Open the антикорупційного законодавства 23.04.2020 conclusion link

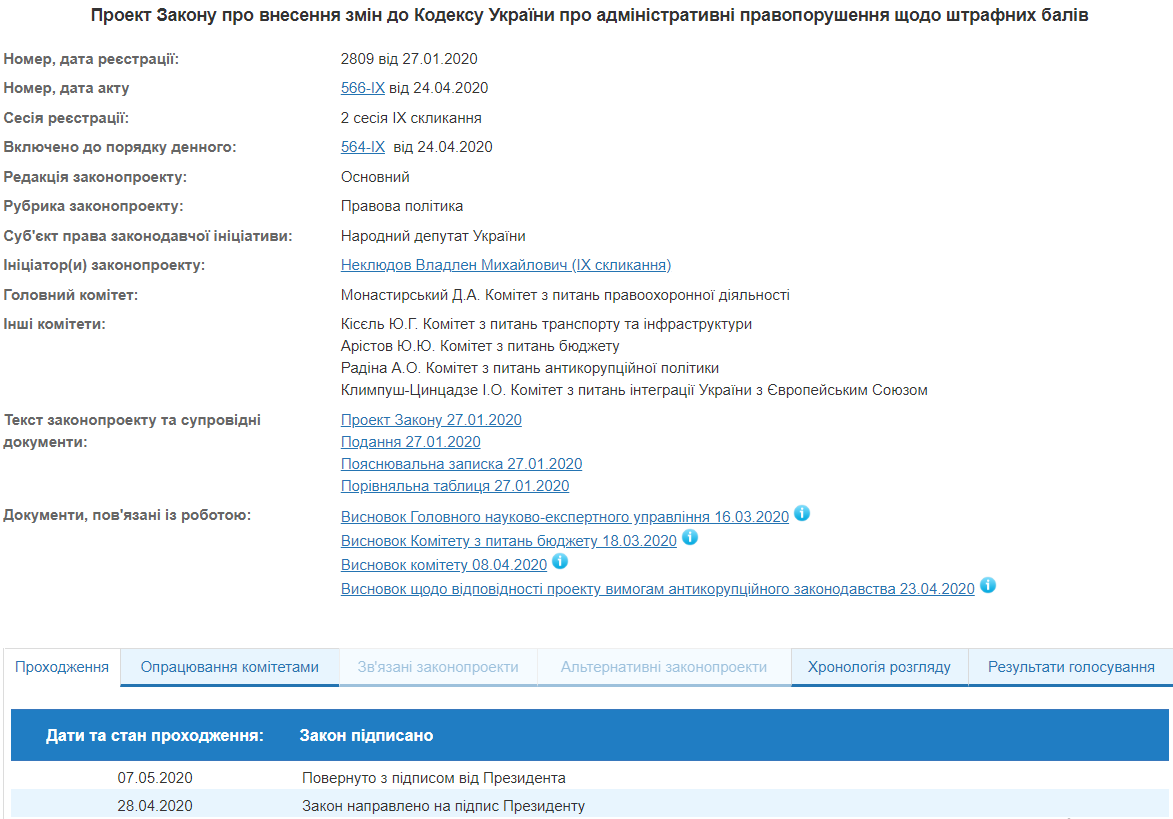tap(657, 589)
